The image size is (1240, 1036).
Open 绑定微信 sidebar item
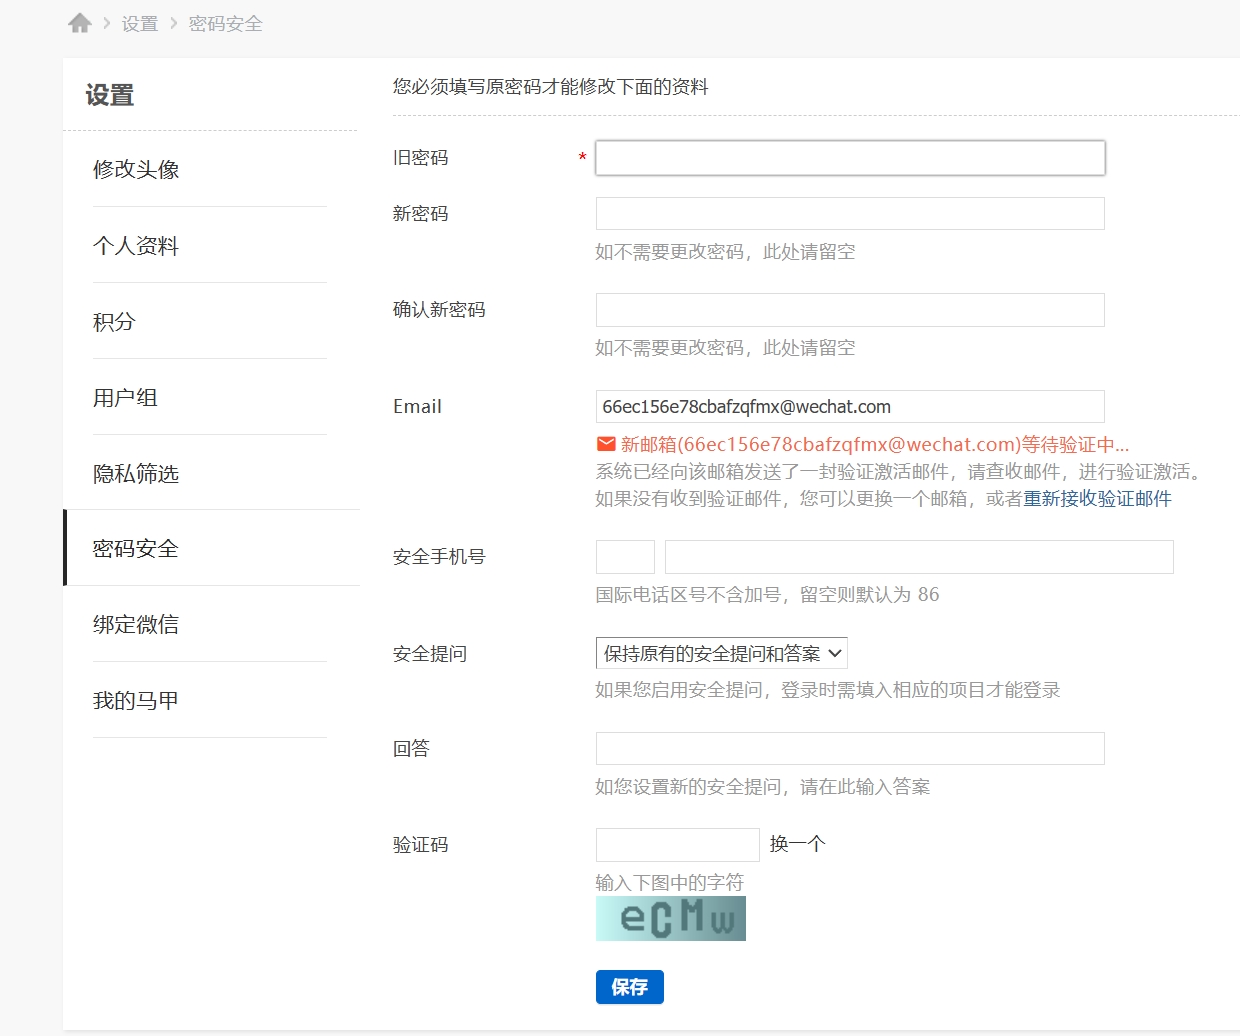pyautogui.click(x=136, y=625)
